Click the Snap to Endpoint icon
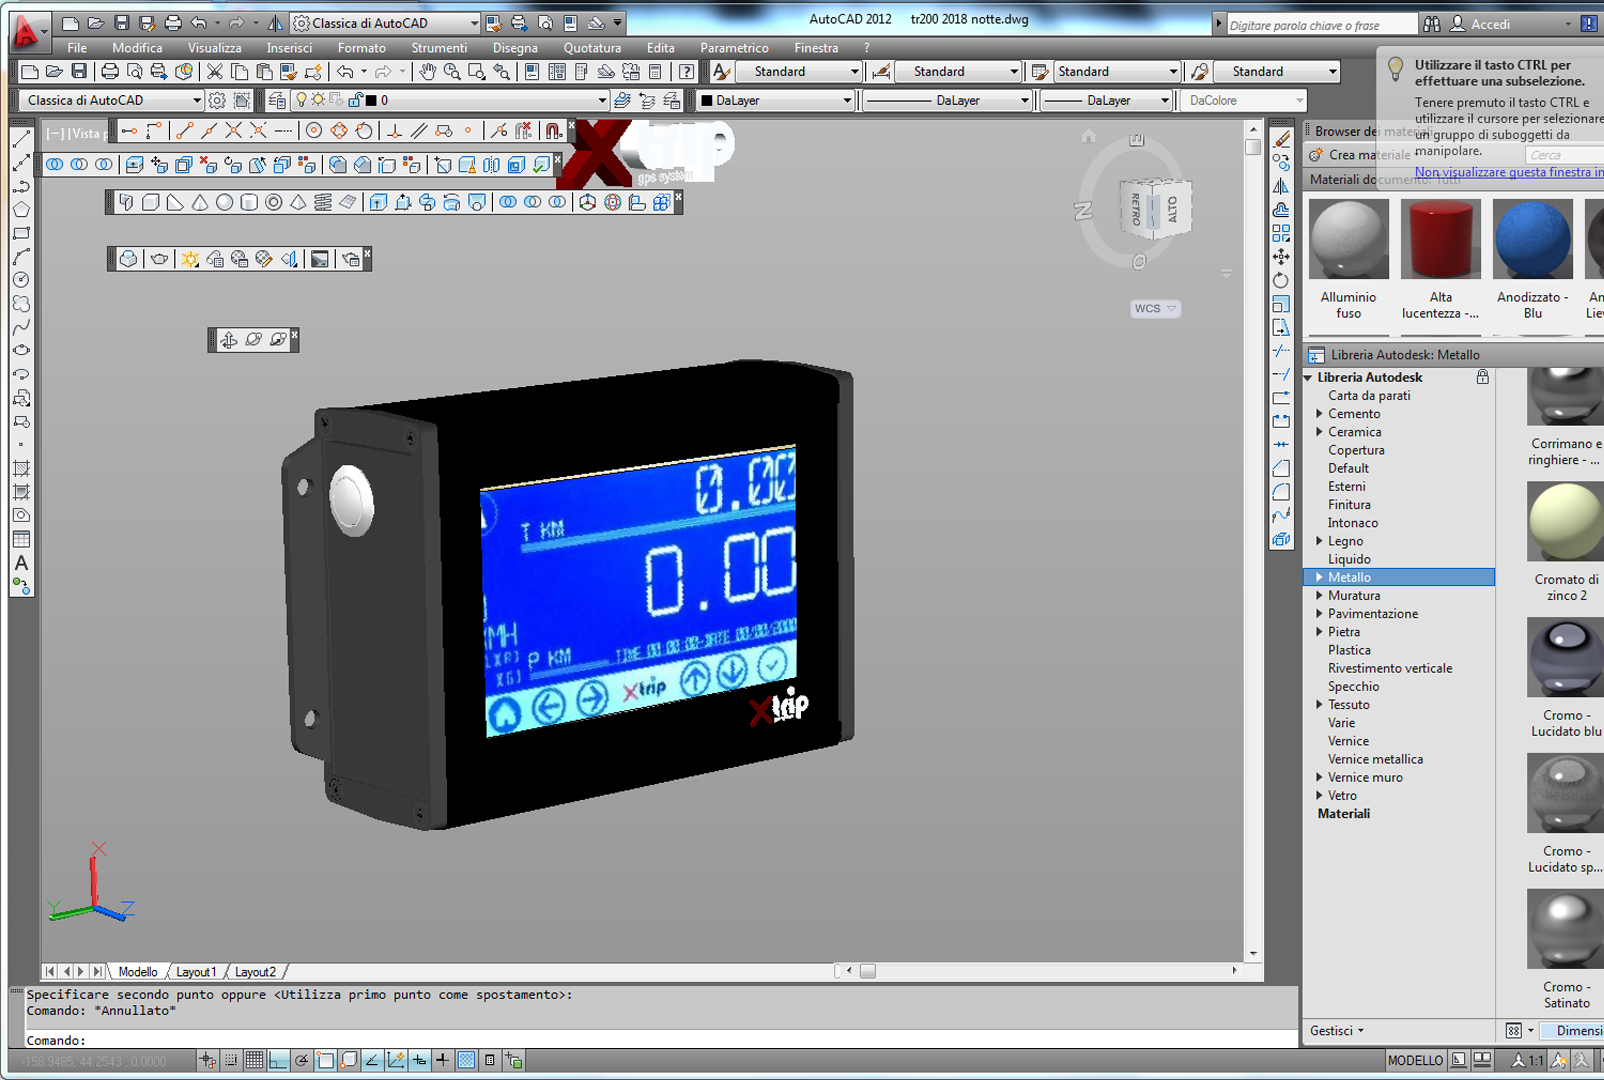 click(185, 131)
